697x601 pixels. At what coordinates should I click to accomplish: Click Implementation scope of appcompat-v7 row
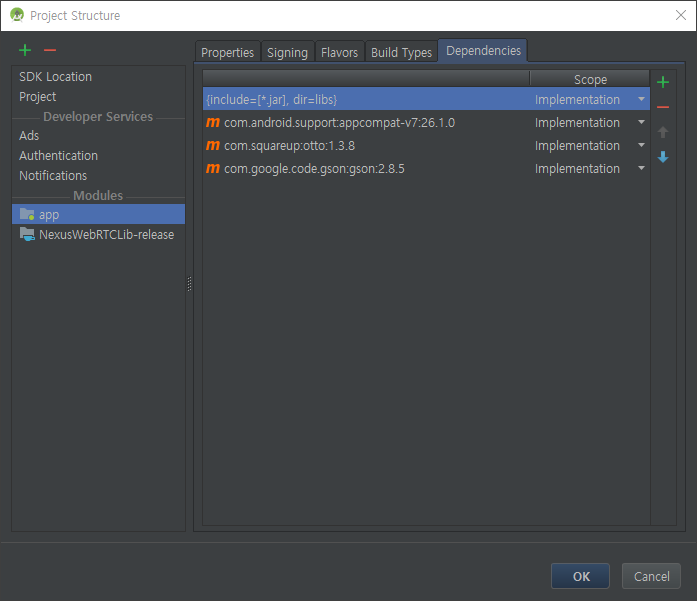[x=577, y=122]
